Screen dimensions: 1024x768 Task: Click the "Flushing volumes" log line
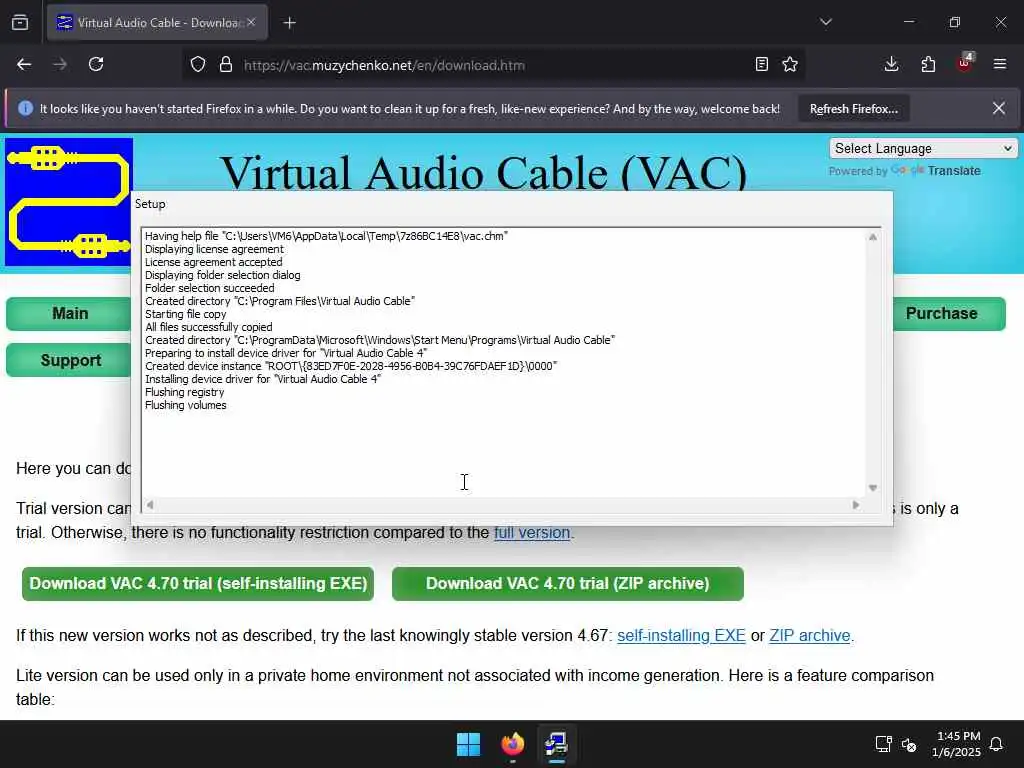(185, 406)
